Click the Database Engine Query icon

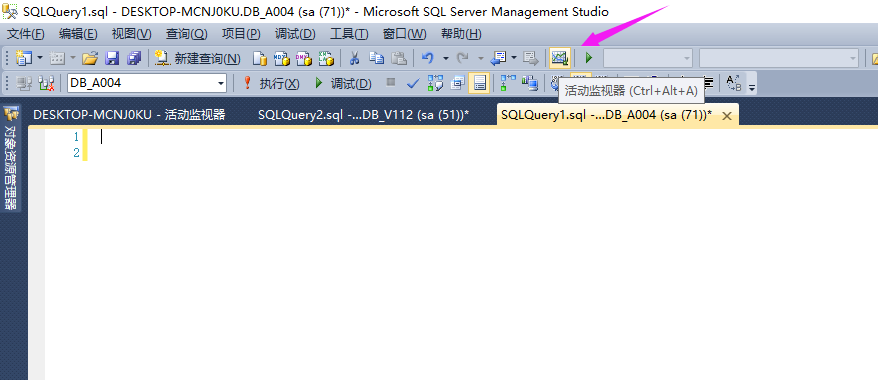click(259, 58)
